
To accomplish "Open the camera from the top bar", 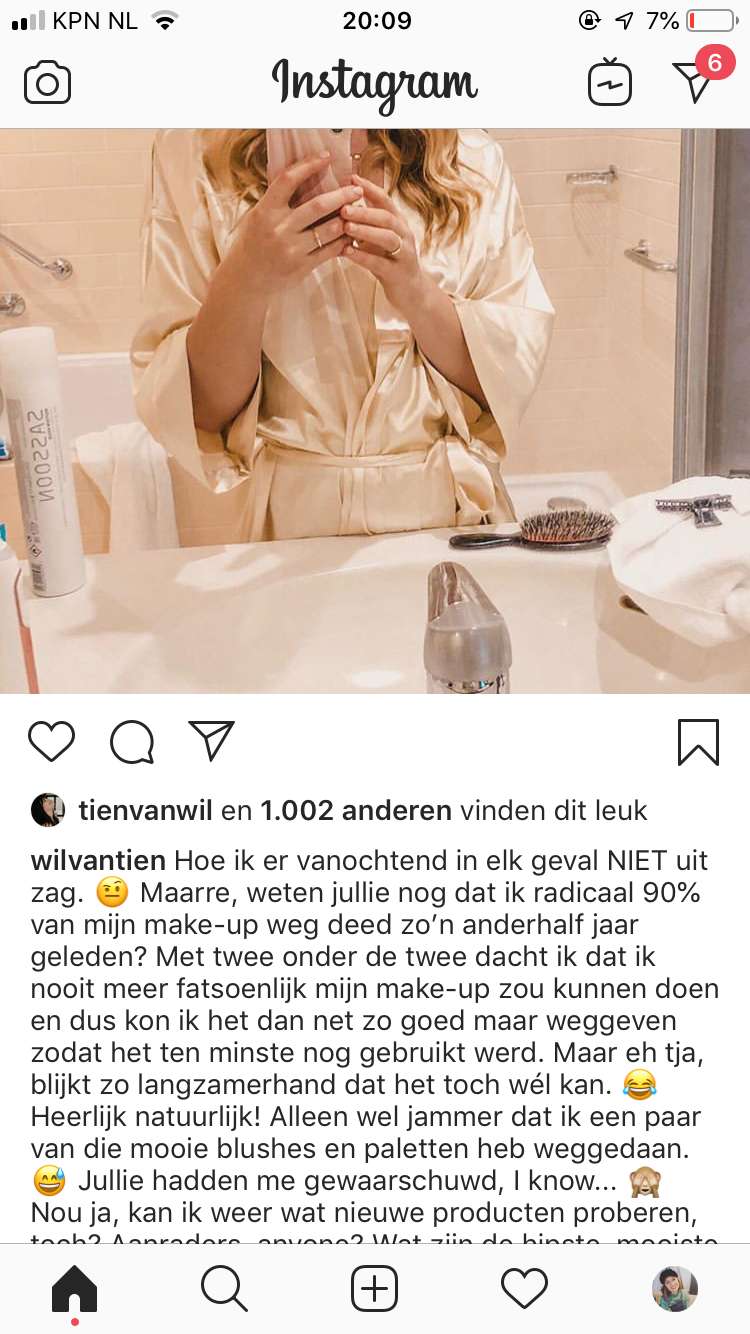I will point(47,82).
